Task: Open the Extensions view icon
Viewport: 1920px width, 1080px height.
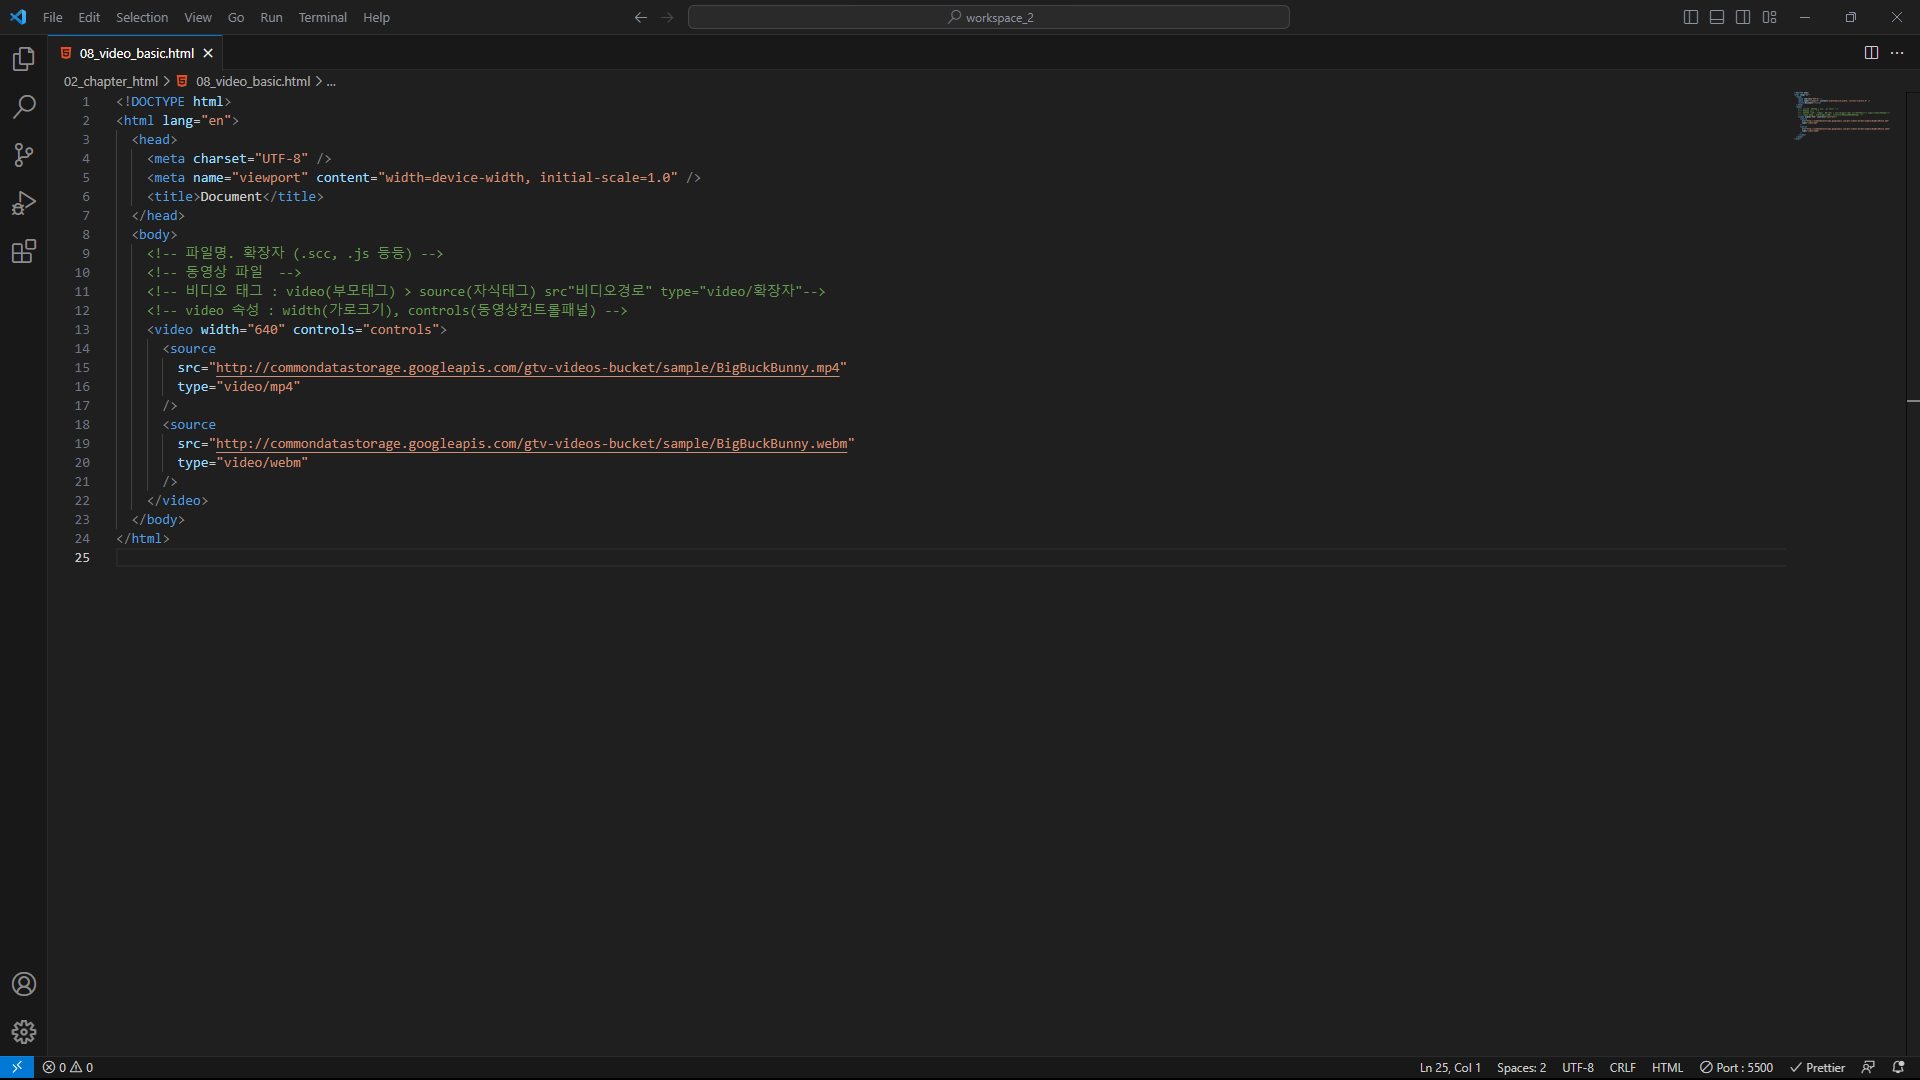Action: pos(24,251)
